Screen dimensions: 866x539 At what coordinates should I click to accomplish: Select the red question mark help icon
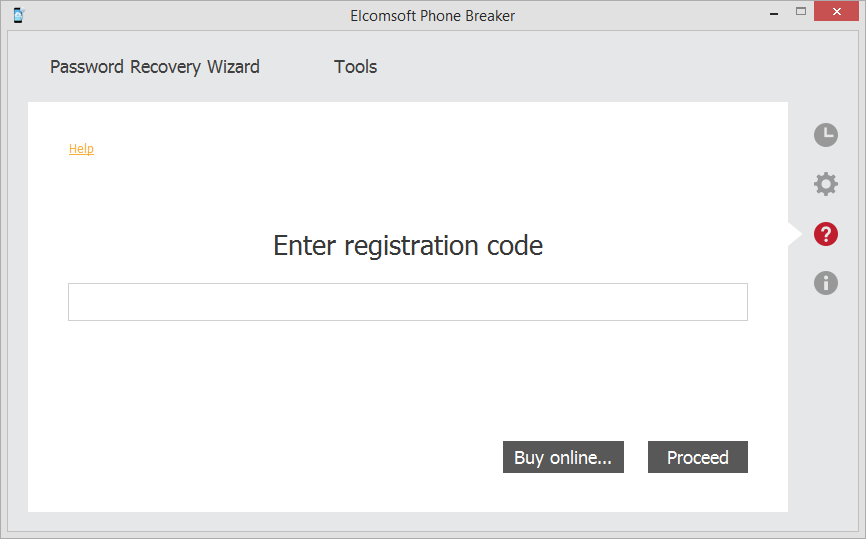coord(826,234)
